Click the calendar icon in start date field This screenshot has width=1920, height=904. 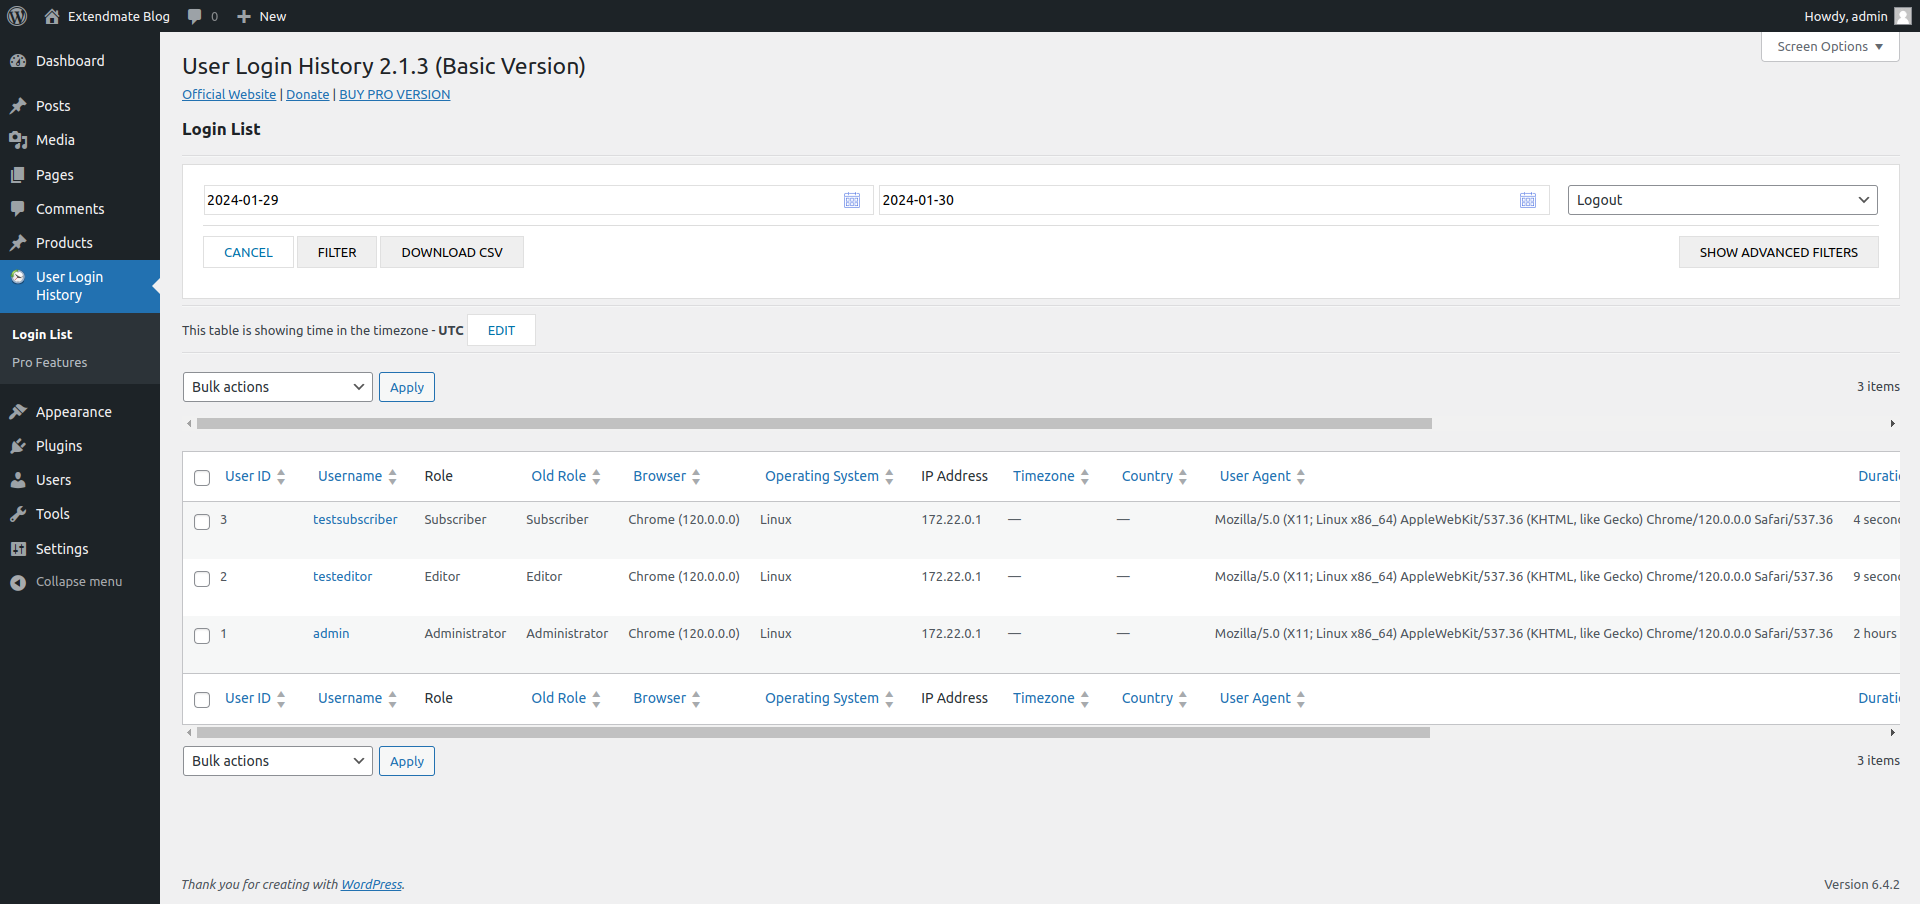tap(851, 200)
